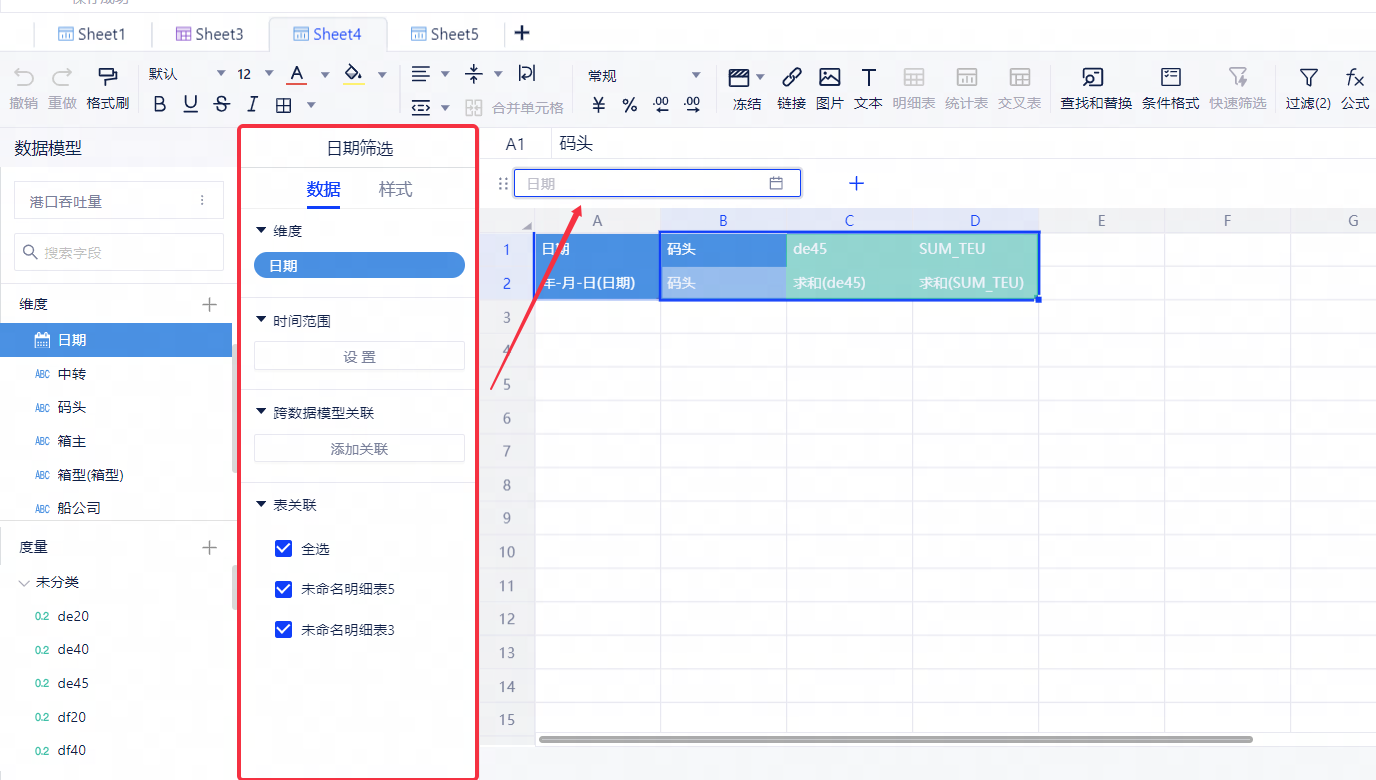Toggle bold text formatting

160,104
